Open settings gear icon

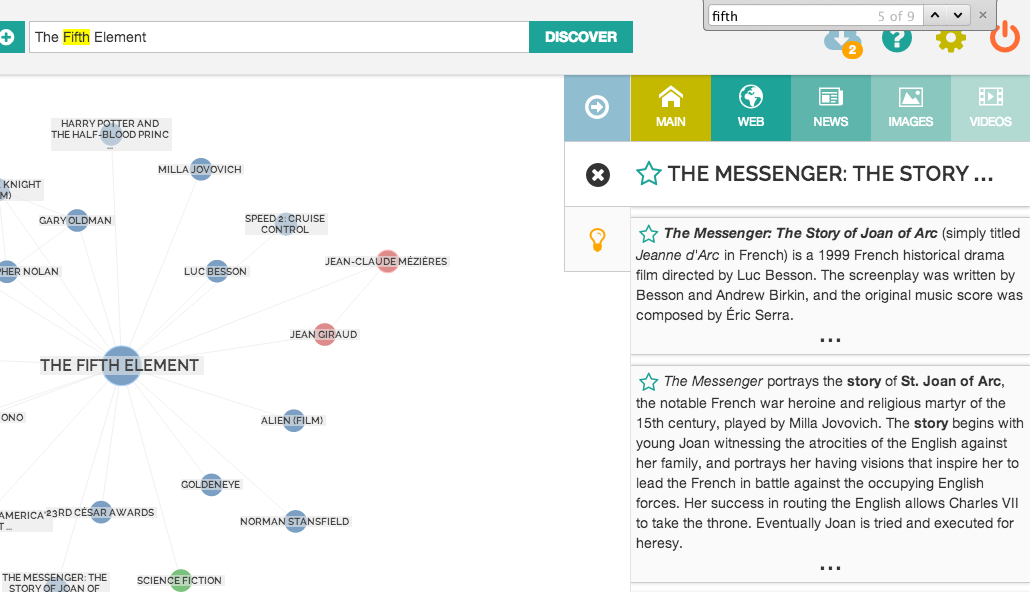coord(950,39)
